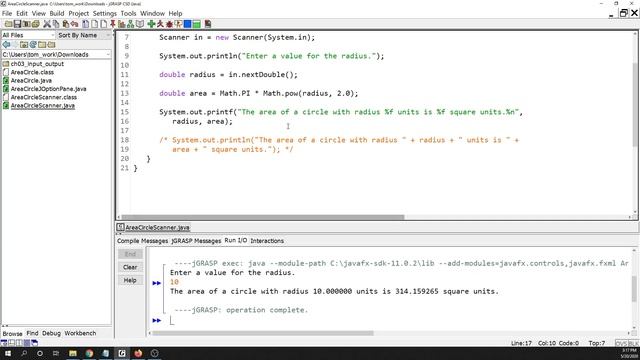Click the red pushpin toolbar icon
The width and height of the screenshot is (640, 360).
pyautogui.click(x=113, y=24)
